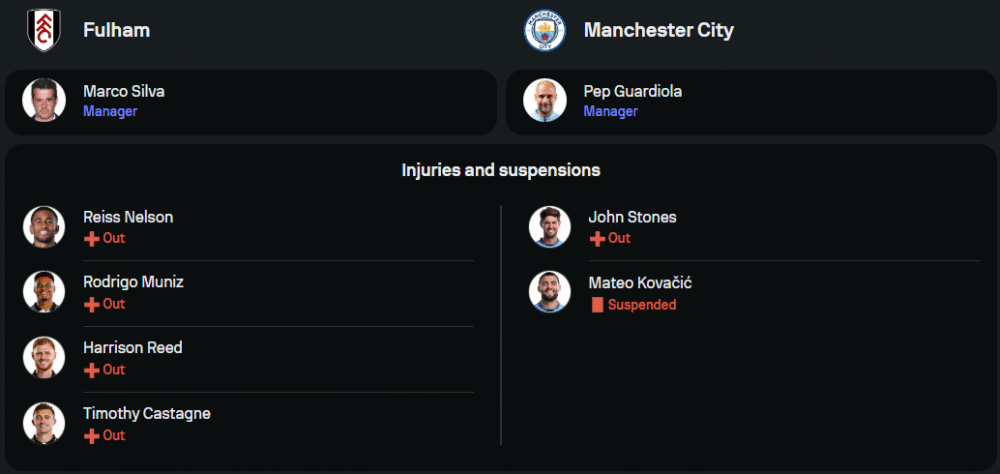Image resolution: width=1000 pixels, height=474 pixels.
Task: Click the injury cross icon under Timothy Castagne
Action: click(x=91, y=436)
